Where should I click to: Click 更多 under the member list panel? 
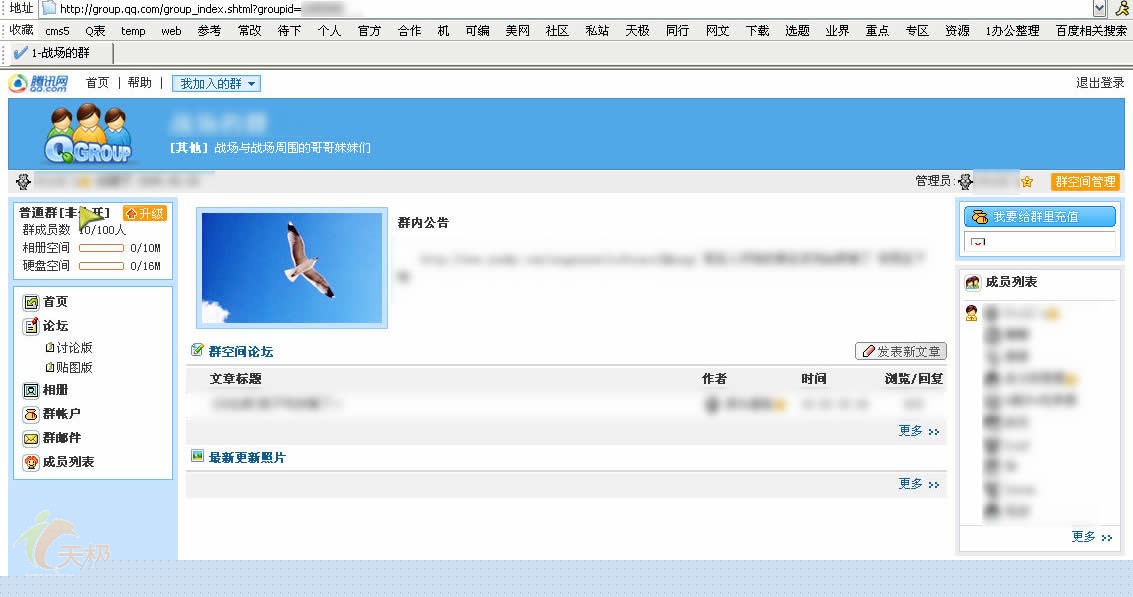tap(1091, 537)
